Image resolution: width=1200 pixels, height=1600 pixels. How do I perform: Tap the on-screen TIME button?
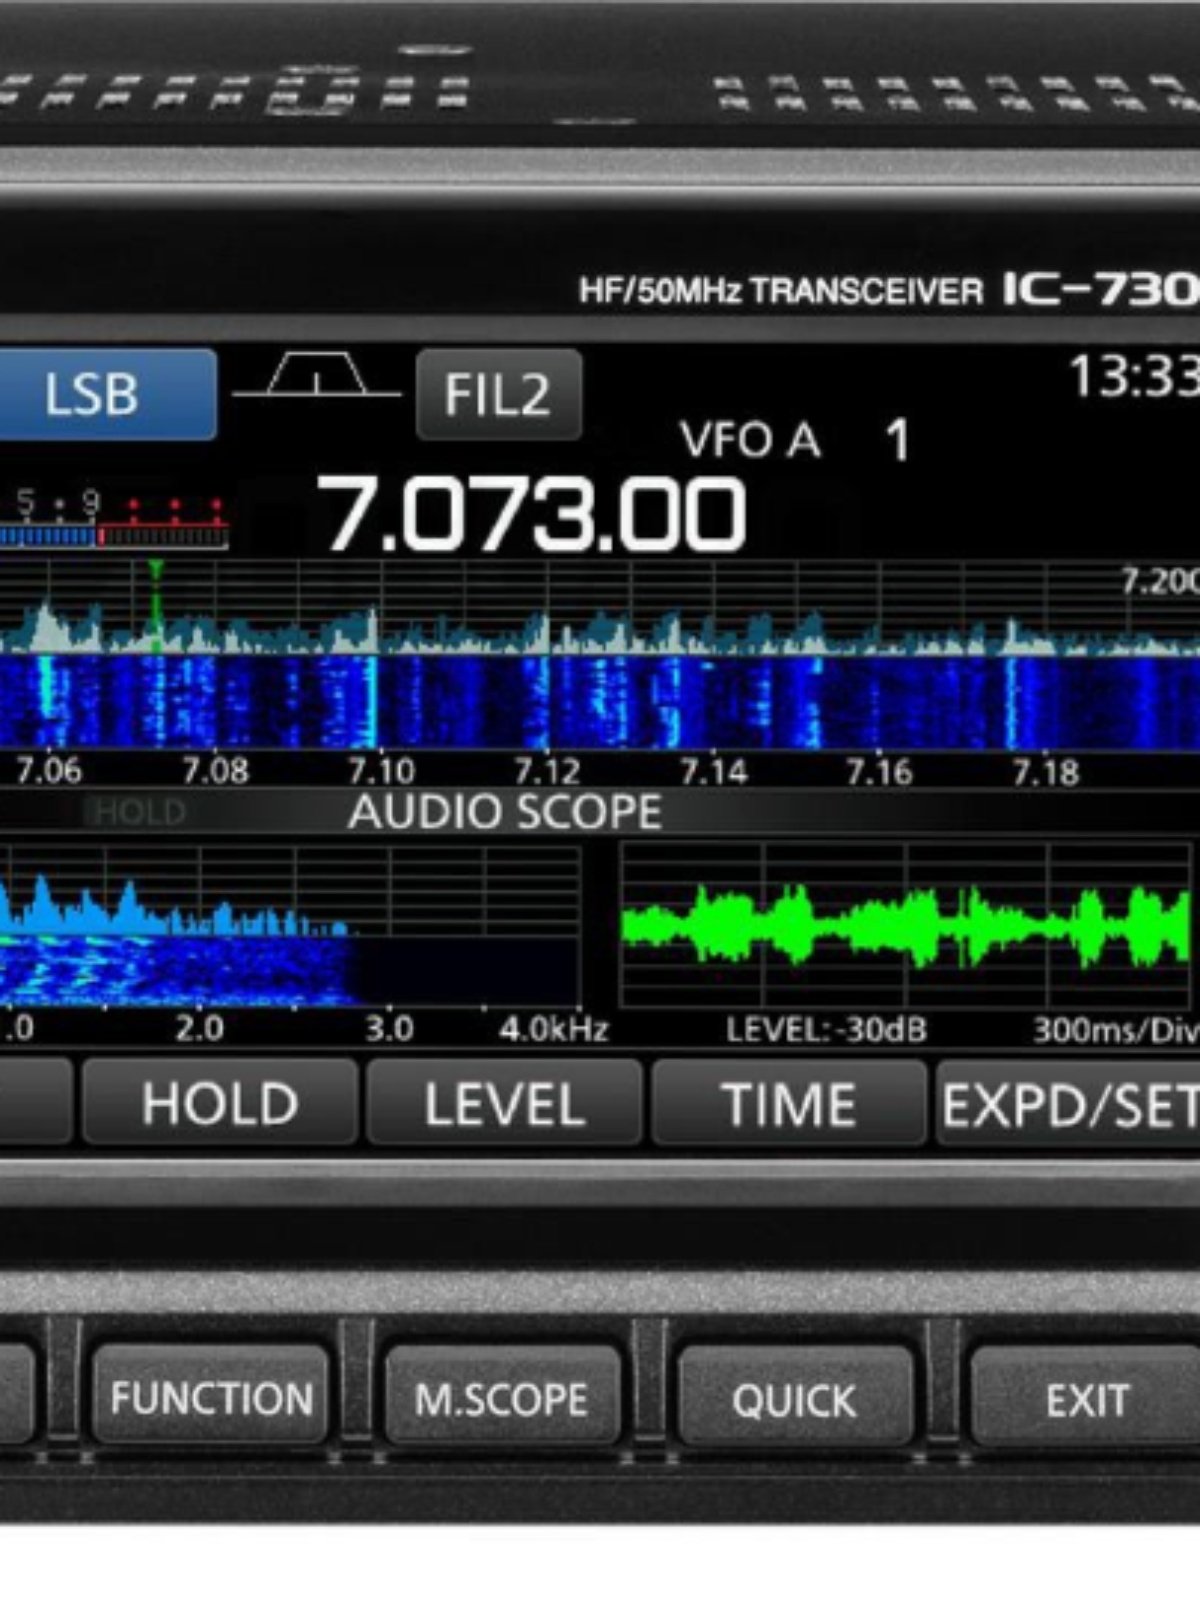(x=788, y=1103)
